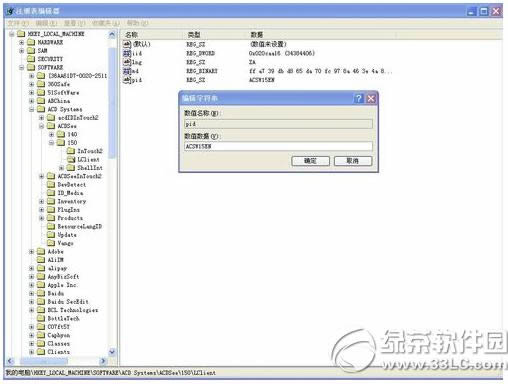The width and height of the screenshot is (508, 384).
Task: Sort by the 数据 column header
Action: coord(257,35)
